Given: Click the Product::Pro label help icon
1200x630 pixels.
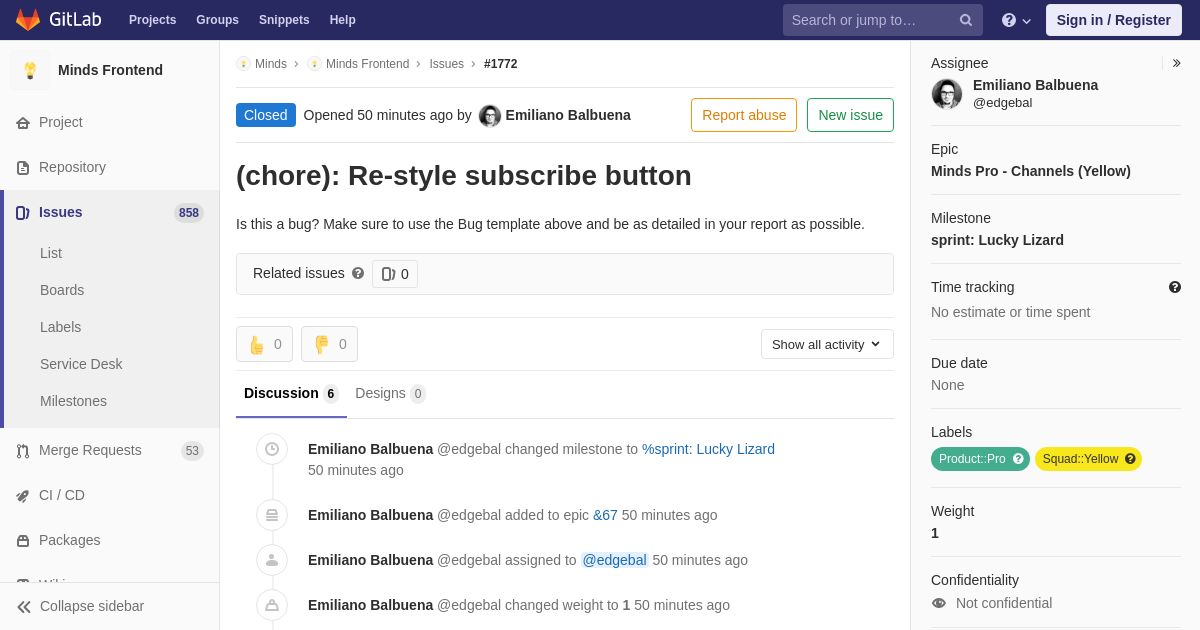Looking at the screenshot, I should tap(1018, 459).
